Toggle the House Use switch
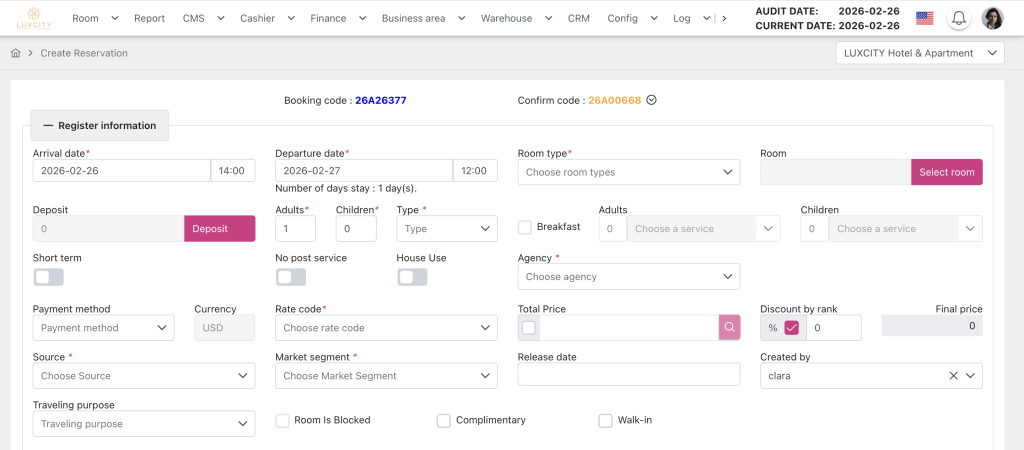The image size is (1024, 450). [x=412, y=277]
